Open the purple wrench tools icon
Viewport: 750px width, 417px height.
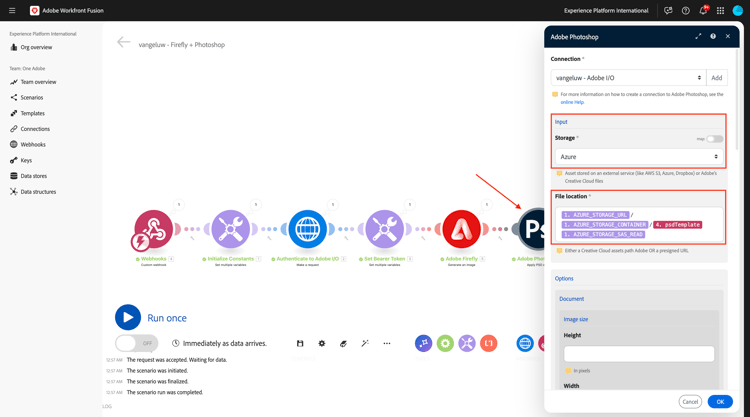[467, 343]
